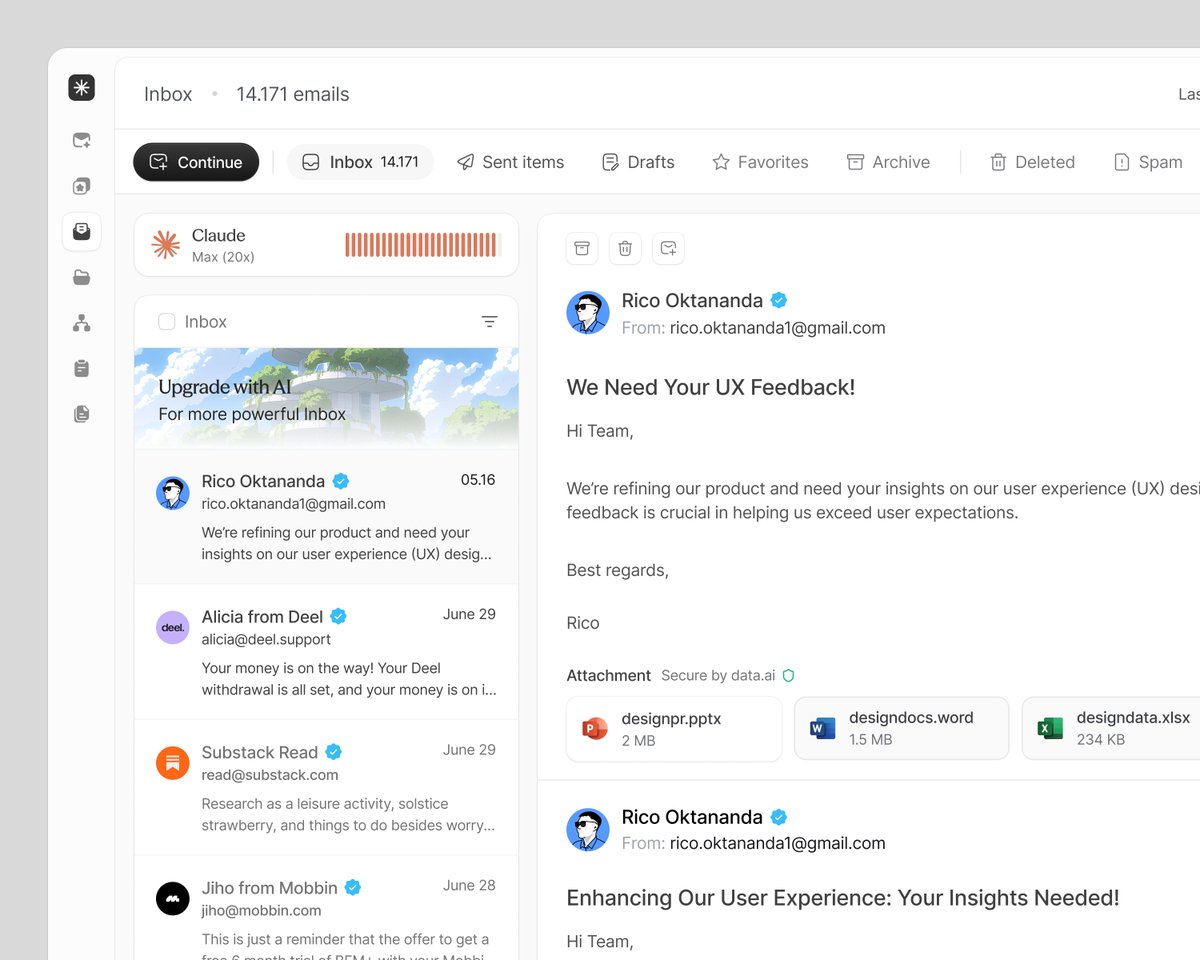Open the folder icon in sidebar
The width and height of the screenshot is (1200, 960).
[82, 277]
